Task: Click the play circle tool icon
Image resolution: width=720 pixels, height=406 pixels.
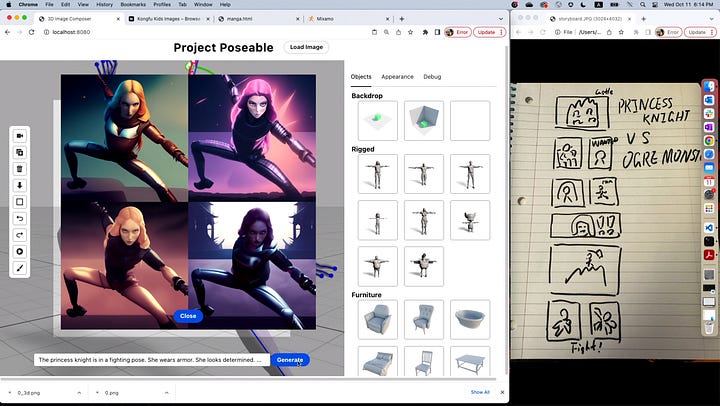Action: tap(20, 252)
